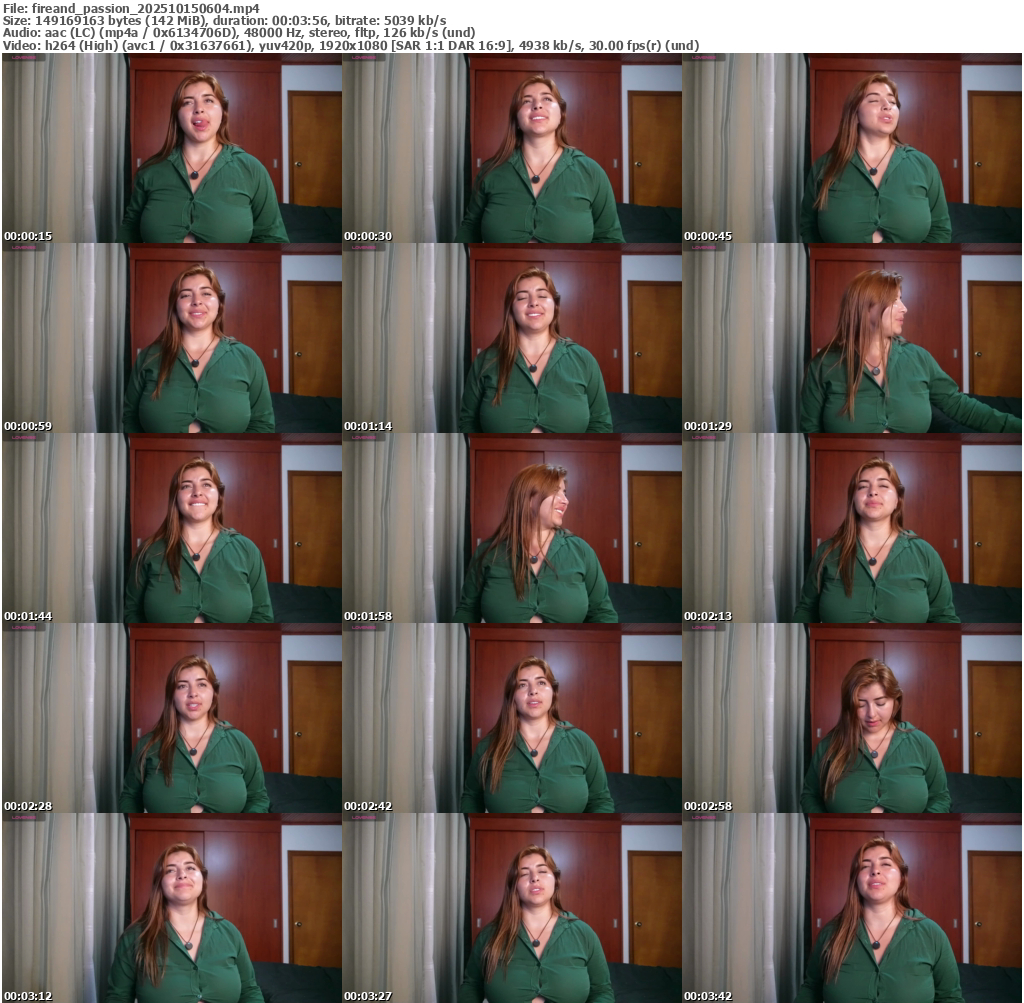
Task: Select the thumbnail frame at 00:00:30
Action: [512, 148]
